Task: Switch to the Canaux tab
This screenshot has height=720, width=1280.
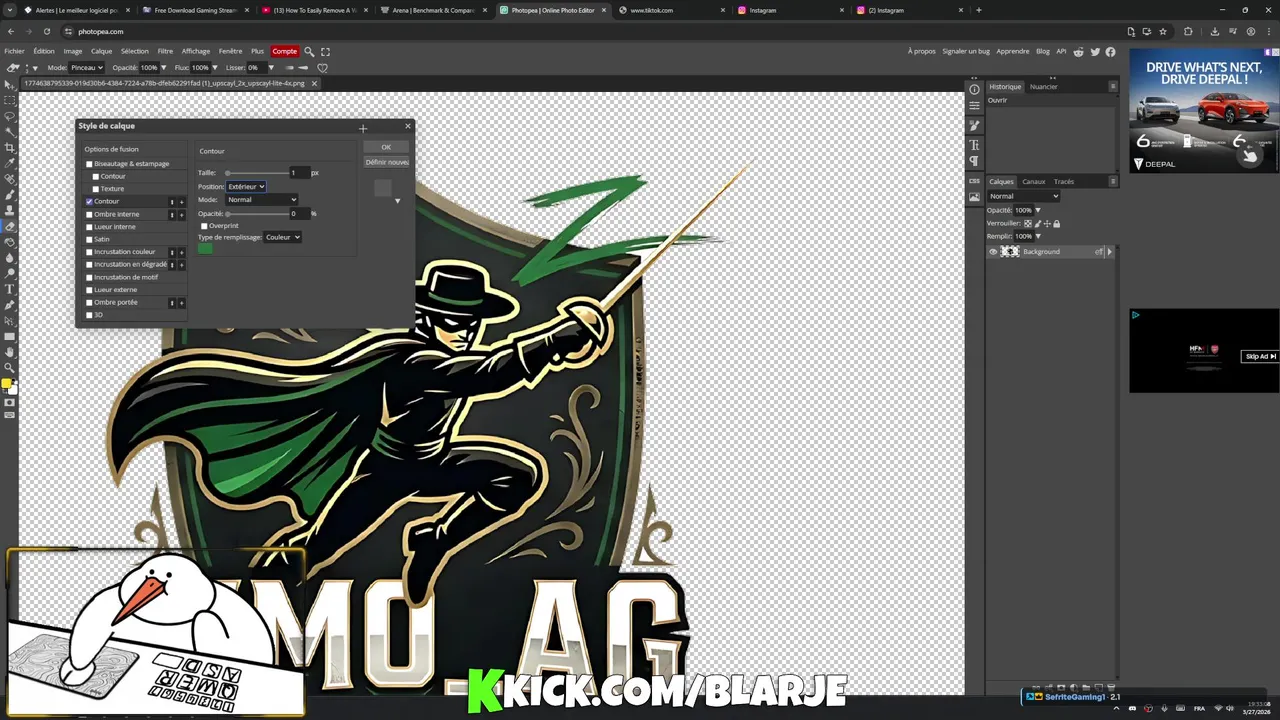Action: click(x=1033, y=182)
